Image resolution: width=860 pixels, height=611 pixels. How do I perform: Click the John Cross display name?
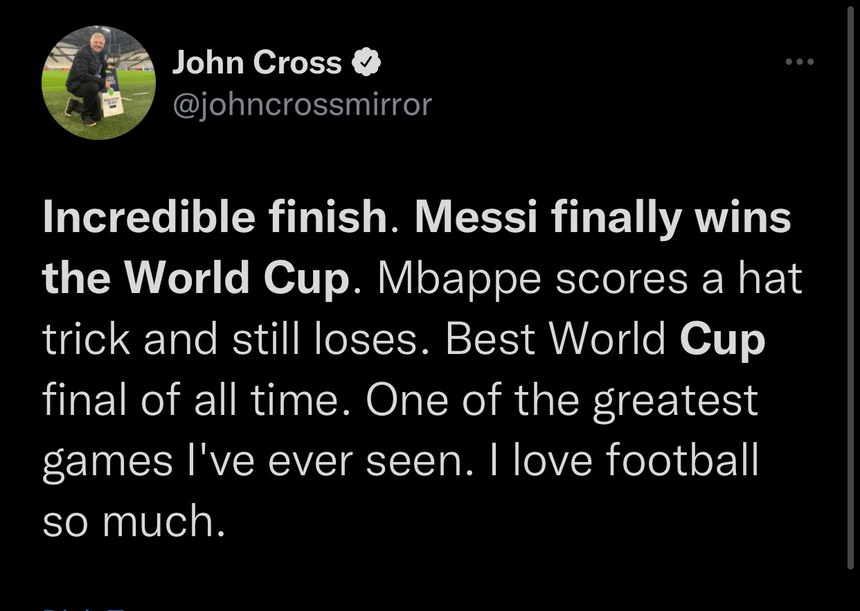[257, 63]
